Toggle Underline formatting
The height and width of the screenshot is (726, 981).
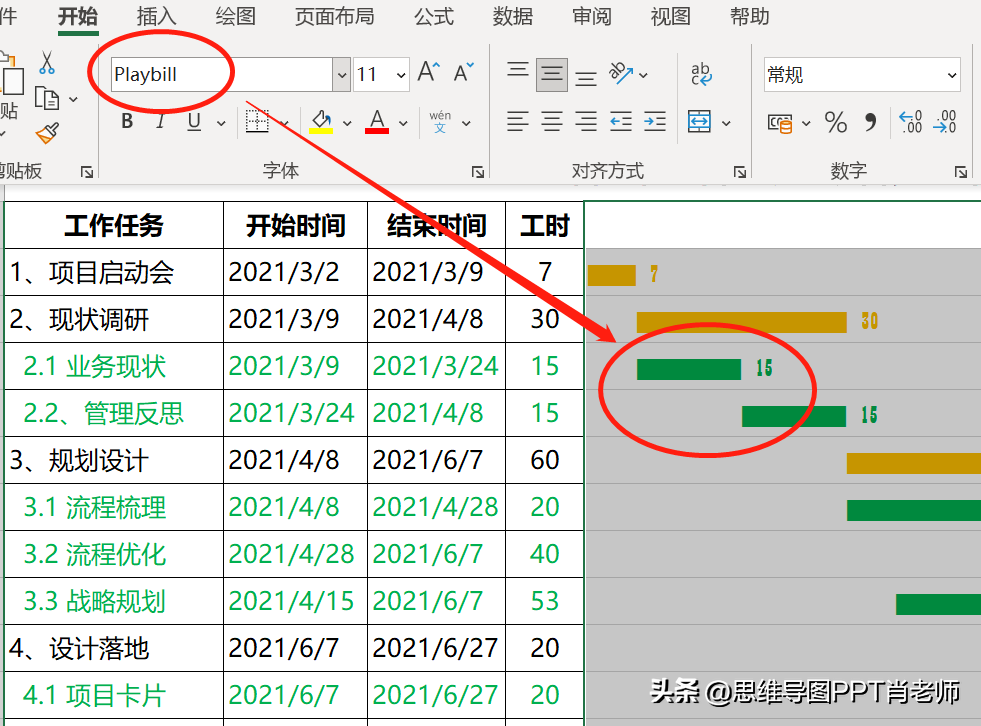point(194,121)
